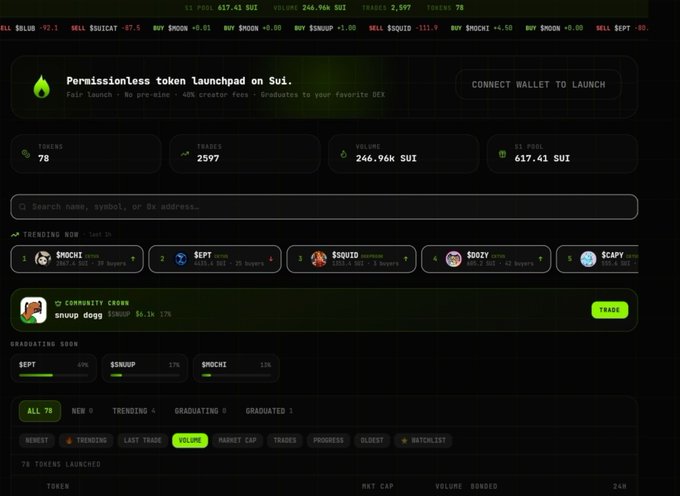The height and width of the screenshot is (496, 680).
Task: Click the BONDED column header
Action: click(484, 486)
